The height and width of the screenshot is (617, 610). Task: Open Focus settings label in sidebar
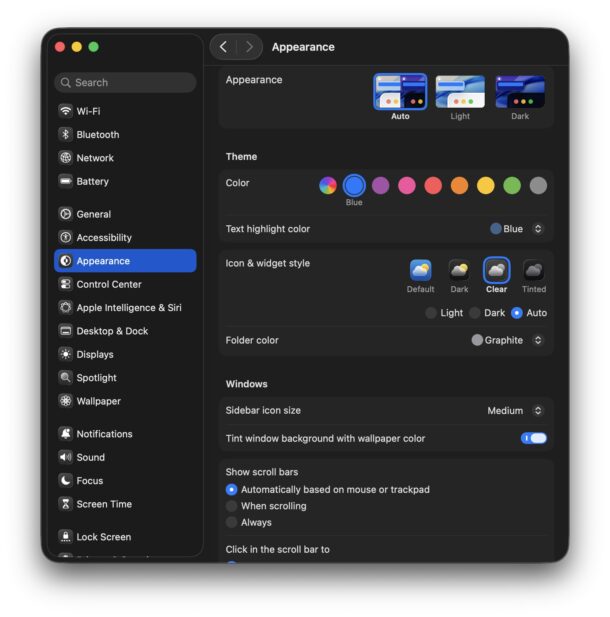89,480
